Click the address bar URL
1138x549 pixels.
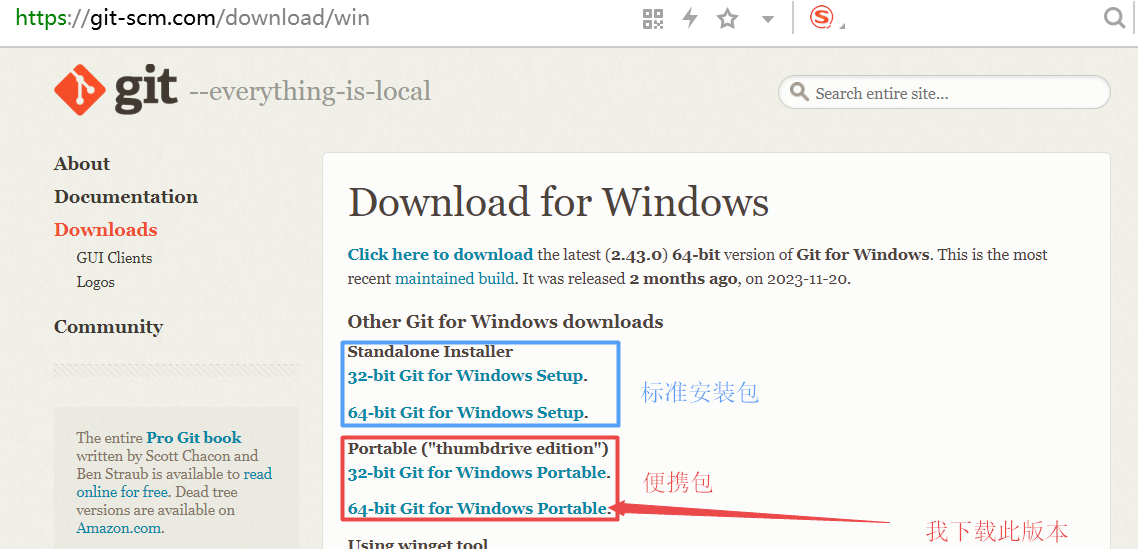point(193,17)
